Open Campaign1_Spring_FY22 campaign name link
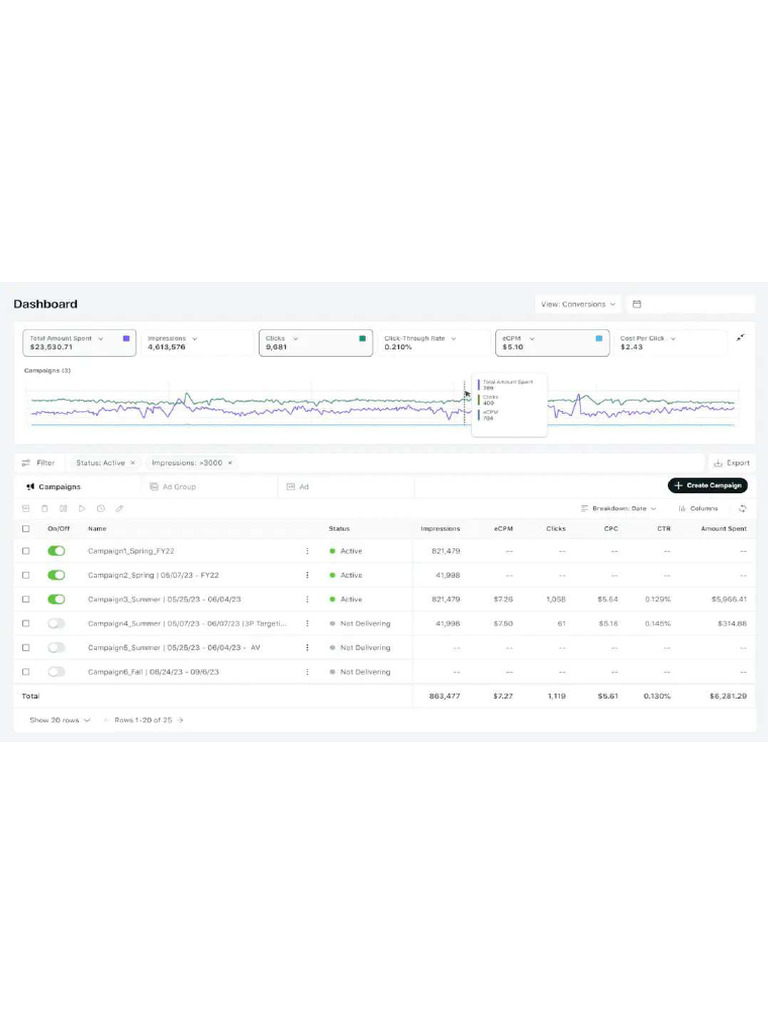 [x=131, y=551]
